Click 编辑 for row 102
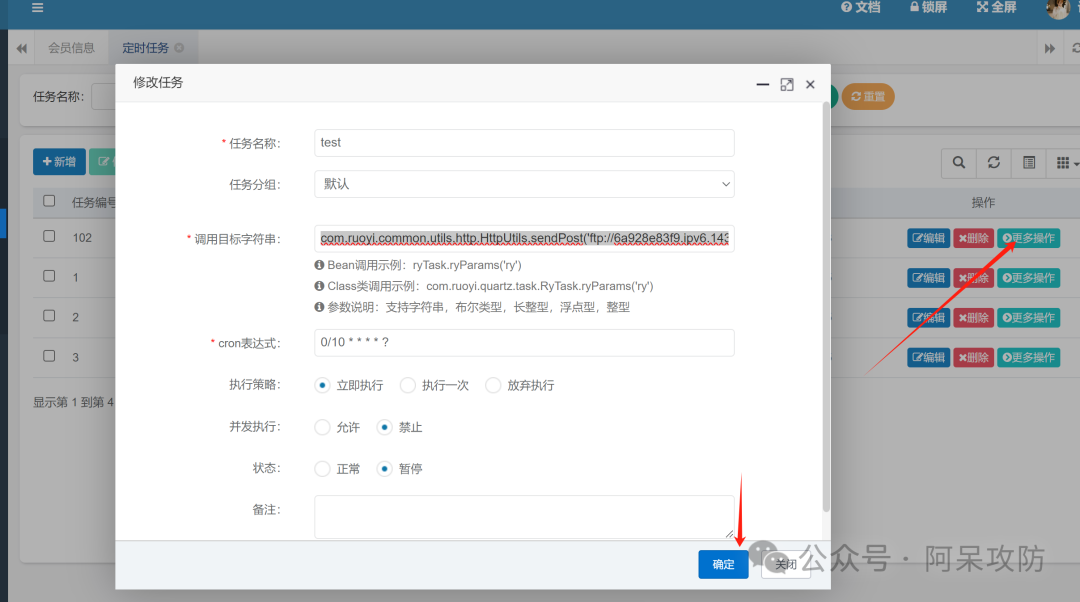This screenshot has width=1080, height=602. (x=928, y=238)
